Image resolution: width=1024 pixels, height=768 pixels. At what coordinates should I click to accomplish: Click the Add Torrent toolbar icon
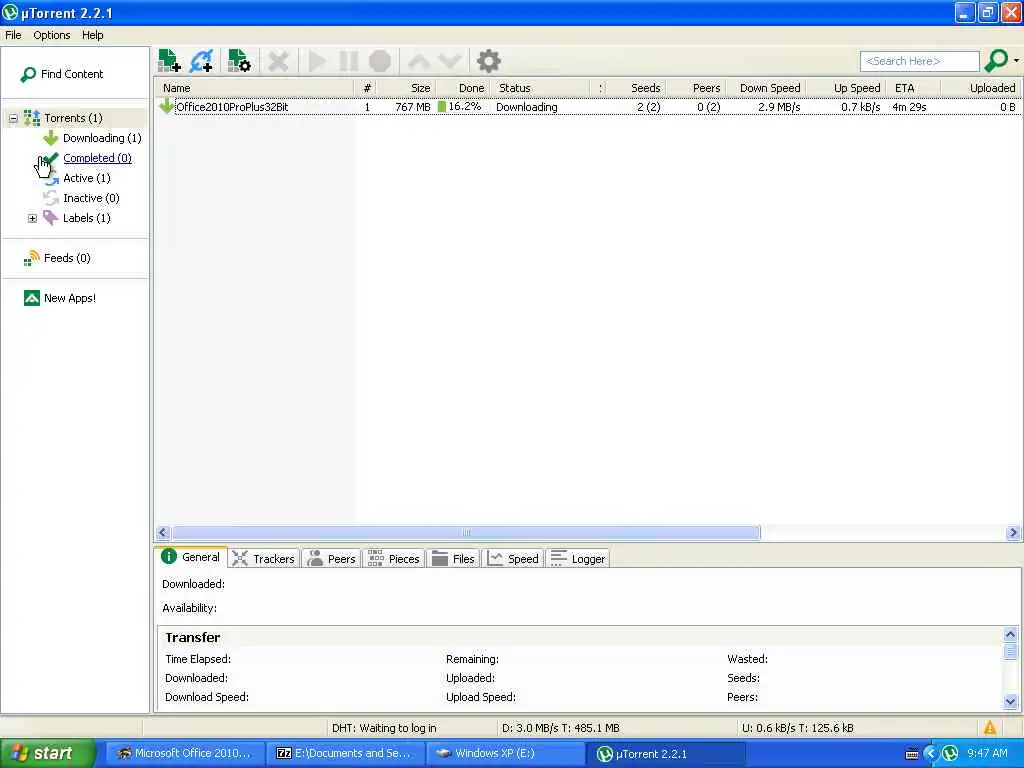169,61
